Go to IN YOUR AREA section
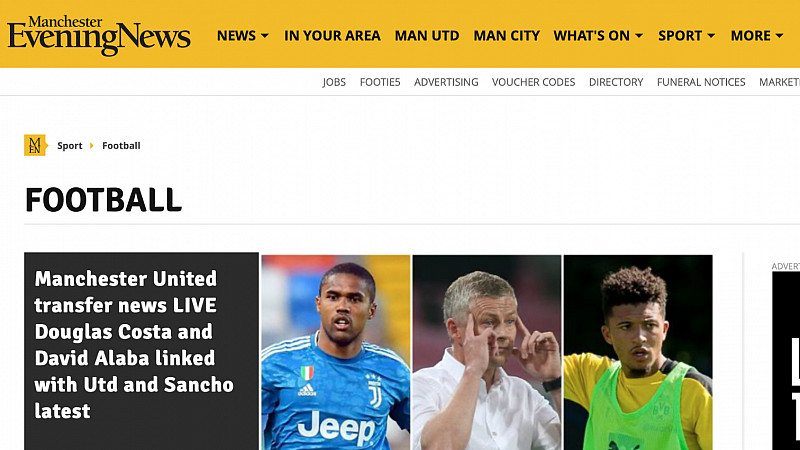The width and height of the screenshot is (800, 450). pos(332,36)
